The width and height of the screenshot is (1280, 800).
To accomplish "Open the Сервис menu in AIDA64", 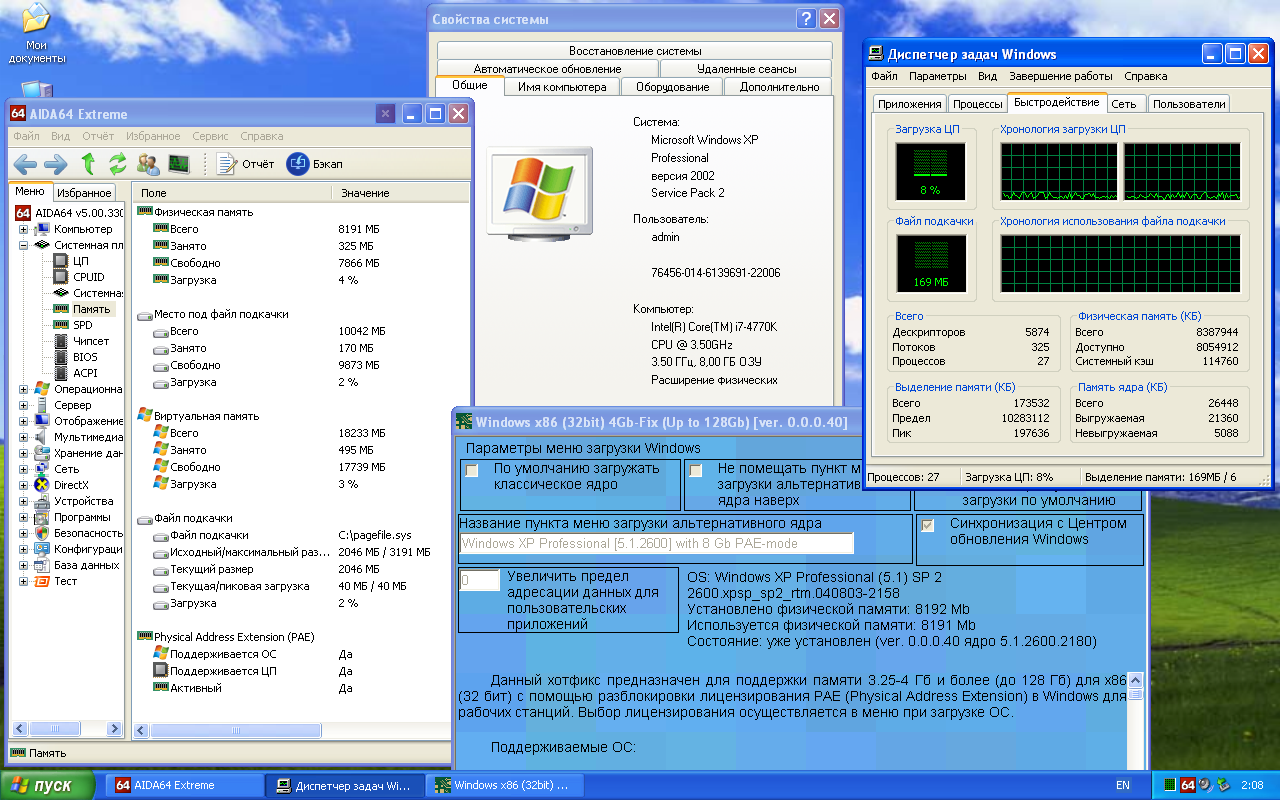I will pos(210,136).
